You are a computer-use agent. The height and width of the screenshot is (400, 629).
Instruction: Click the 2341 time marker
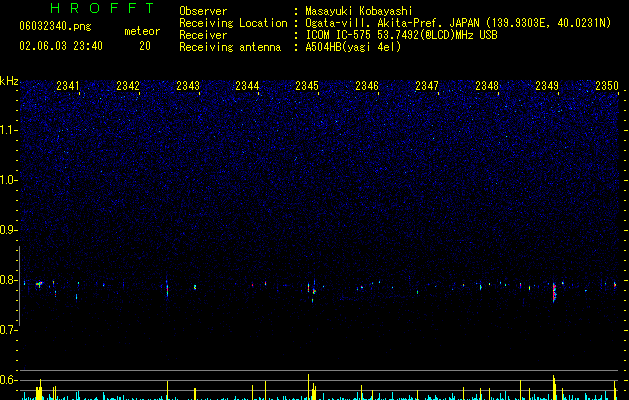[x=68, y=86]
